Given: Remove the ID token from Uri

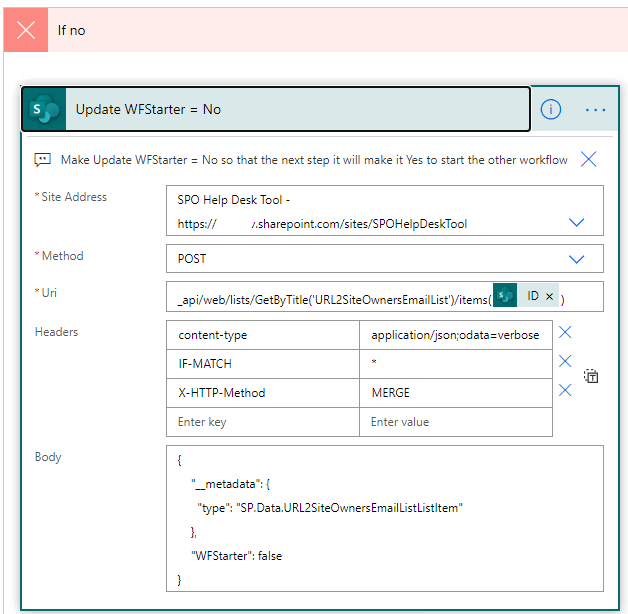Looking at the screenshot, I should [549, 297].
